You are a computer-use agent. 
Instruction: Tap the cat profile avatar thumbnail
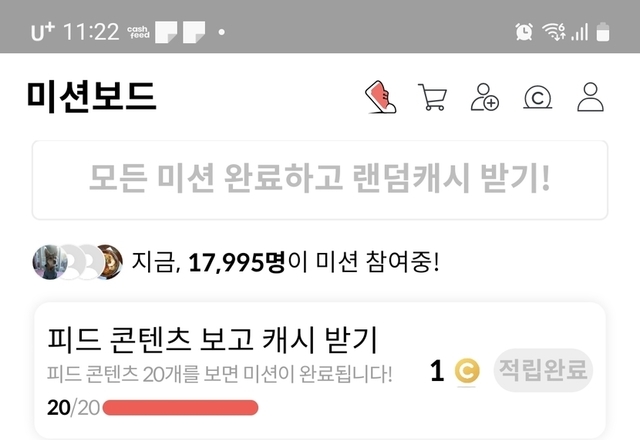point(49,262)
